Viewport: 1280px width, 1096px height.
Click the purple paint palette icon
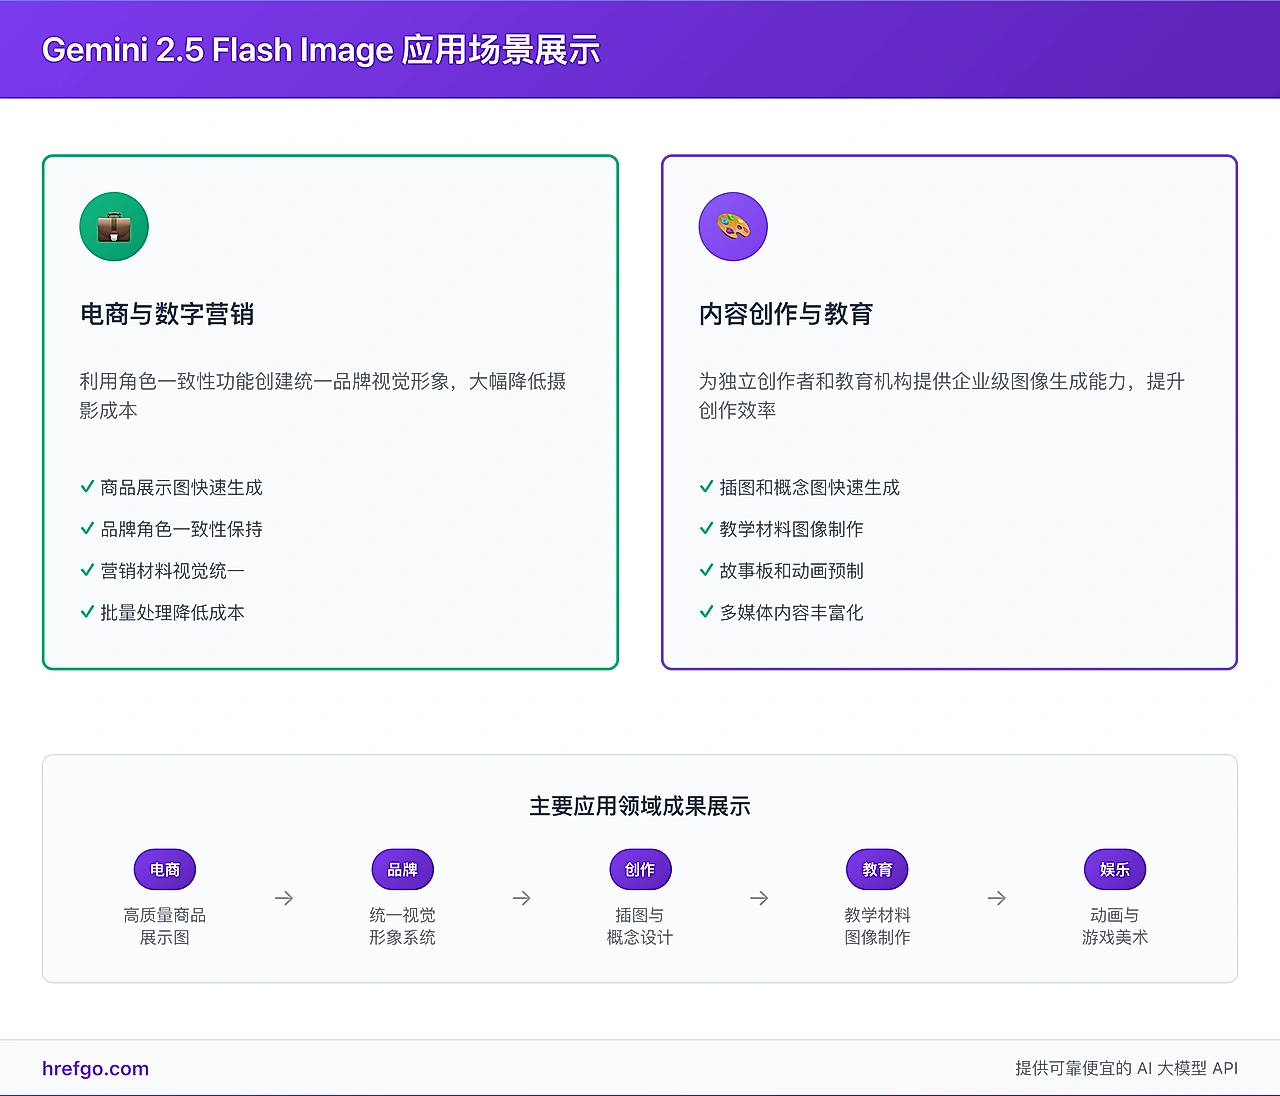(x=733, y=227)
